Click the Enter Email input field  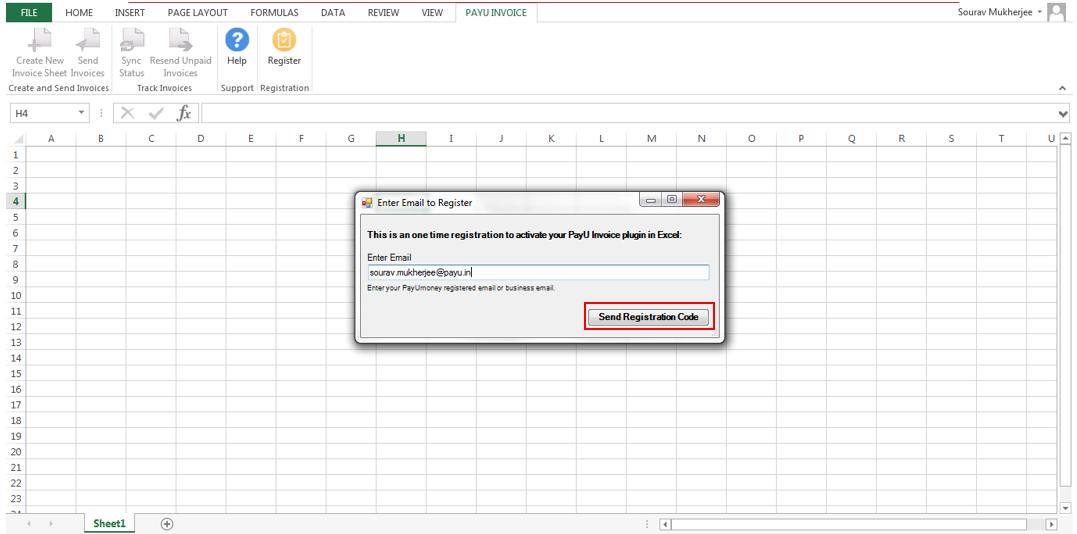(538, 273)
